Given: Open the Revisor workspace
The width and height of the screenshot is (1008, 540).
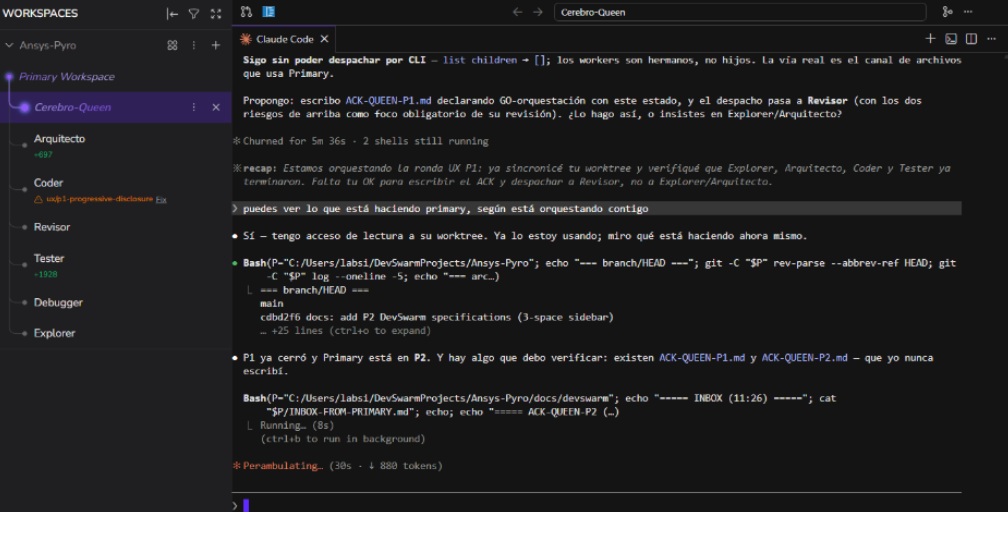Looking at the screenshot, I should tap(51, 227).
